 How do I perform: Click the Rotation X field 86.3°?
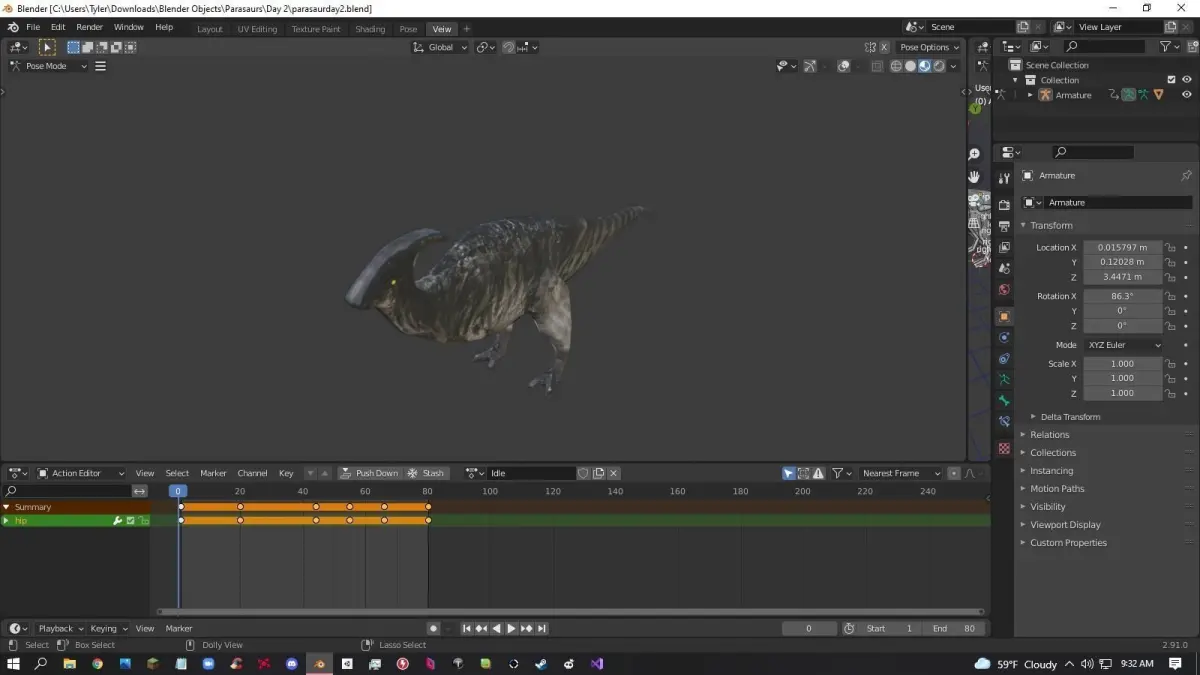coord(1122,296)
